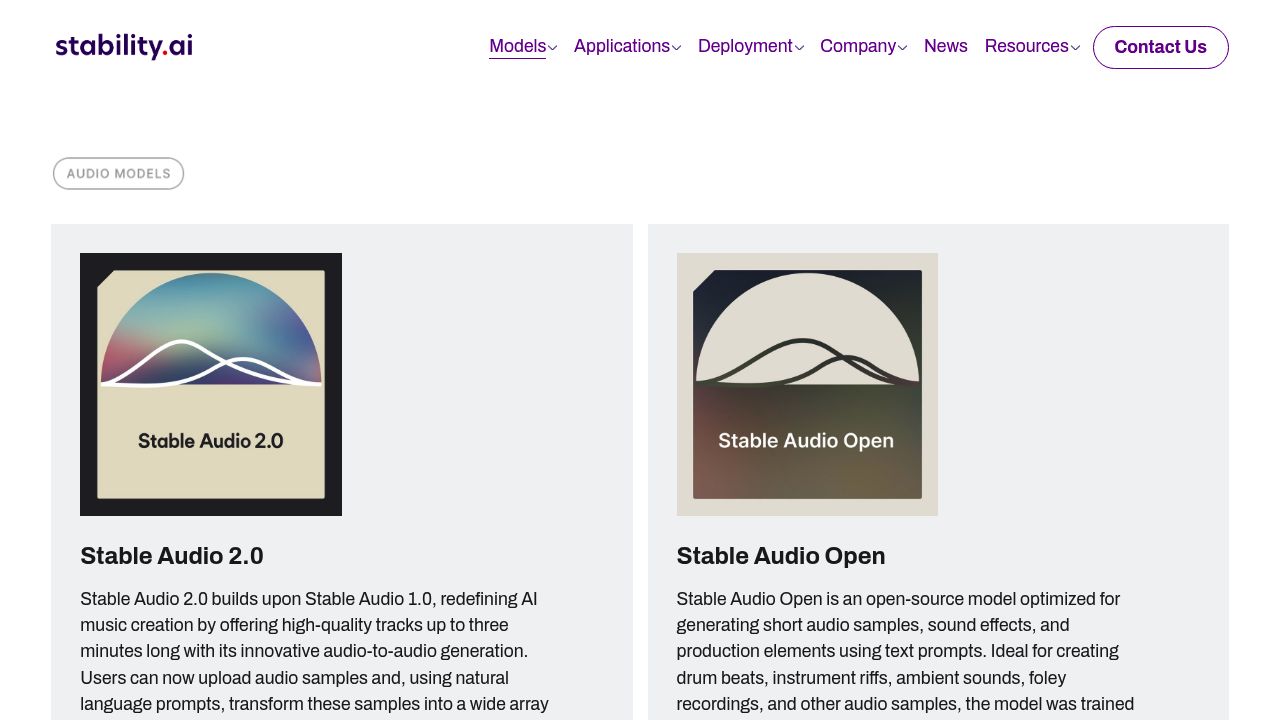Select the AUDIO MODELS tag
The height and width of the screenshot is (720, 1280).
[x=118, y=173]
